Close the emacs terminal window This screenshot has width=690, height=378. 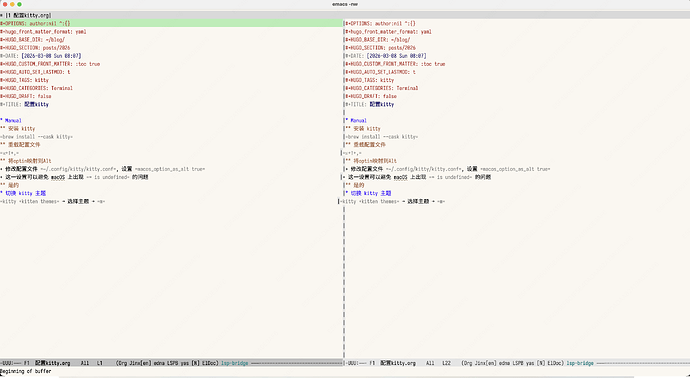(5, 4)
